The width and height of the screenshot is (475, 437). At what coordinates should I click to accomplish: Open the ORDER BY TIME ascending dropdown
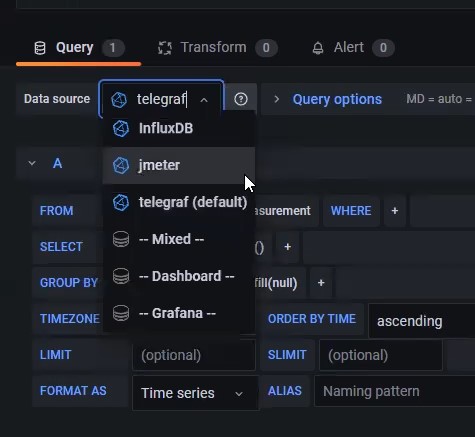(x=422, y=321)
